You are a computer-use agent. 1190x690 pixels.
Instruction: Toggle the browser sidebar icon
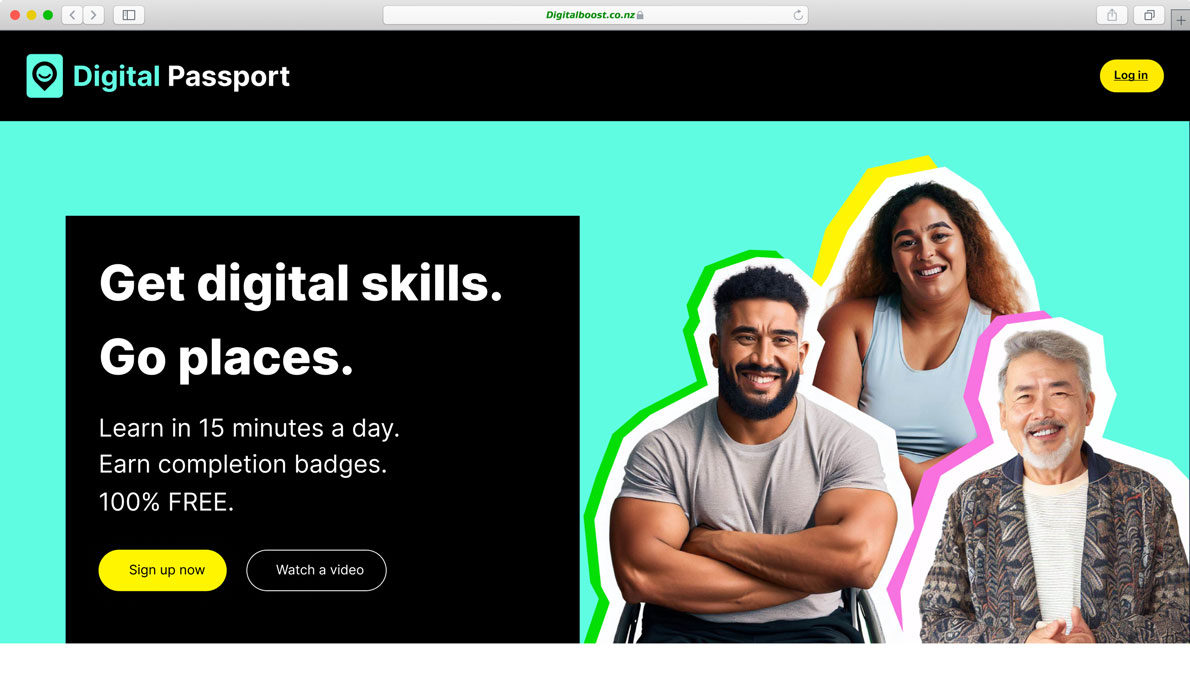[129, 15]
